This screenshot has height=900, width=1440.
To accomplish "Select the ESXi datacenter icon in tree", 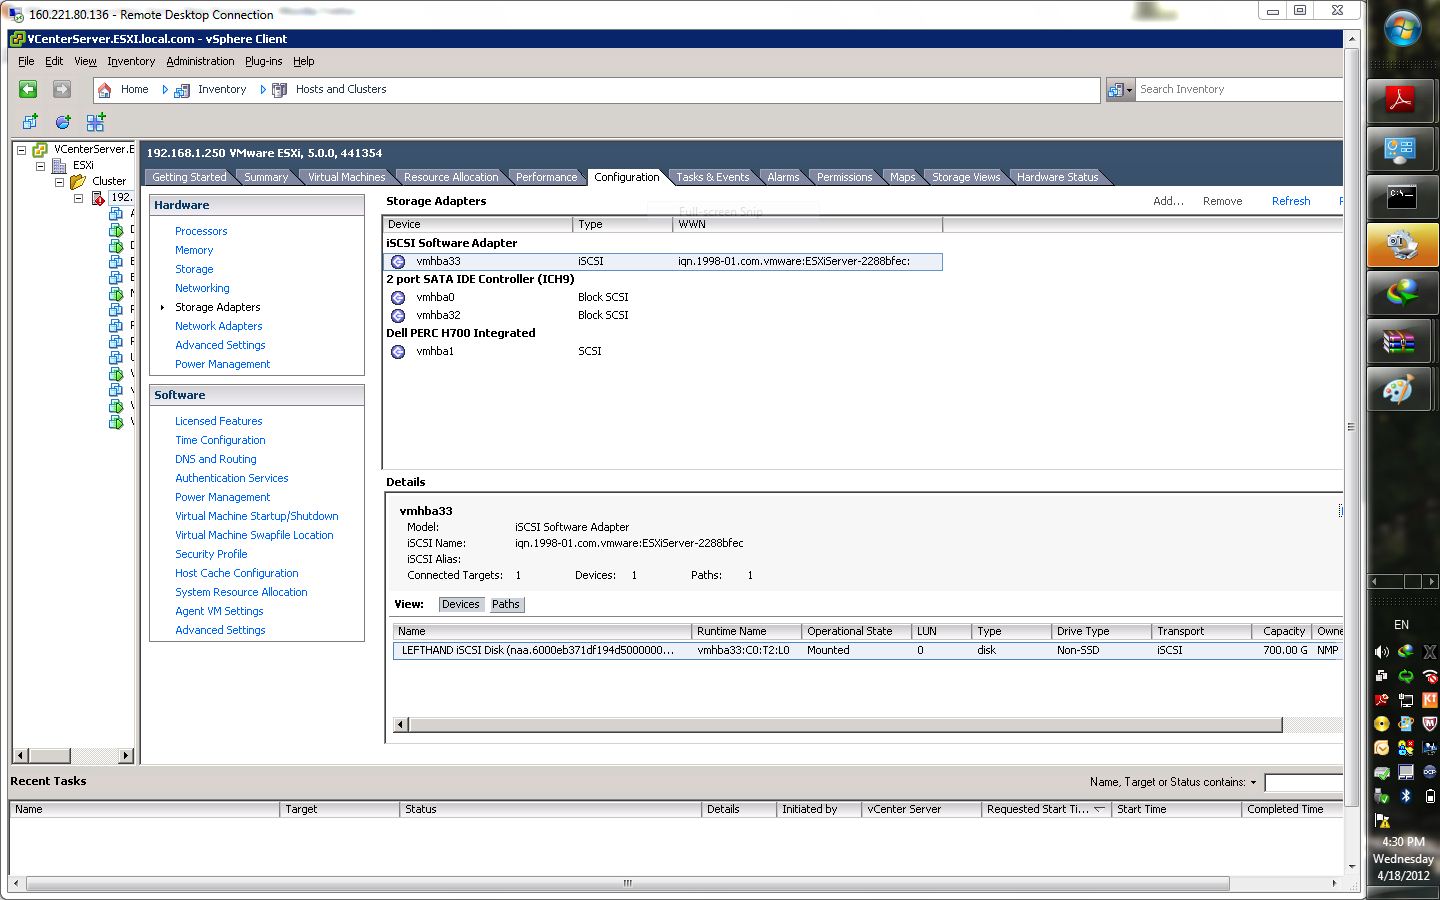I will pos(59,165).
